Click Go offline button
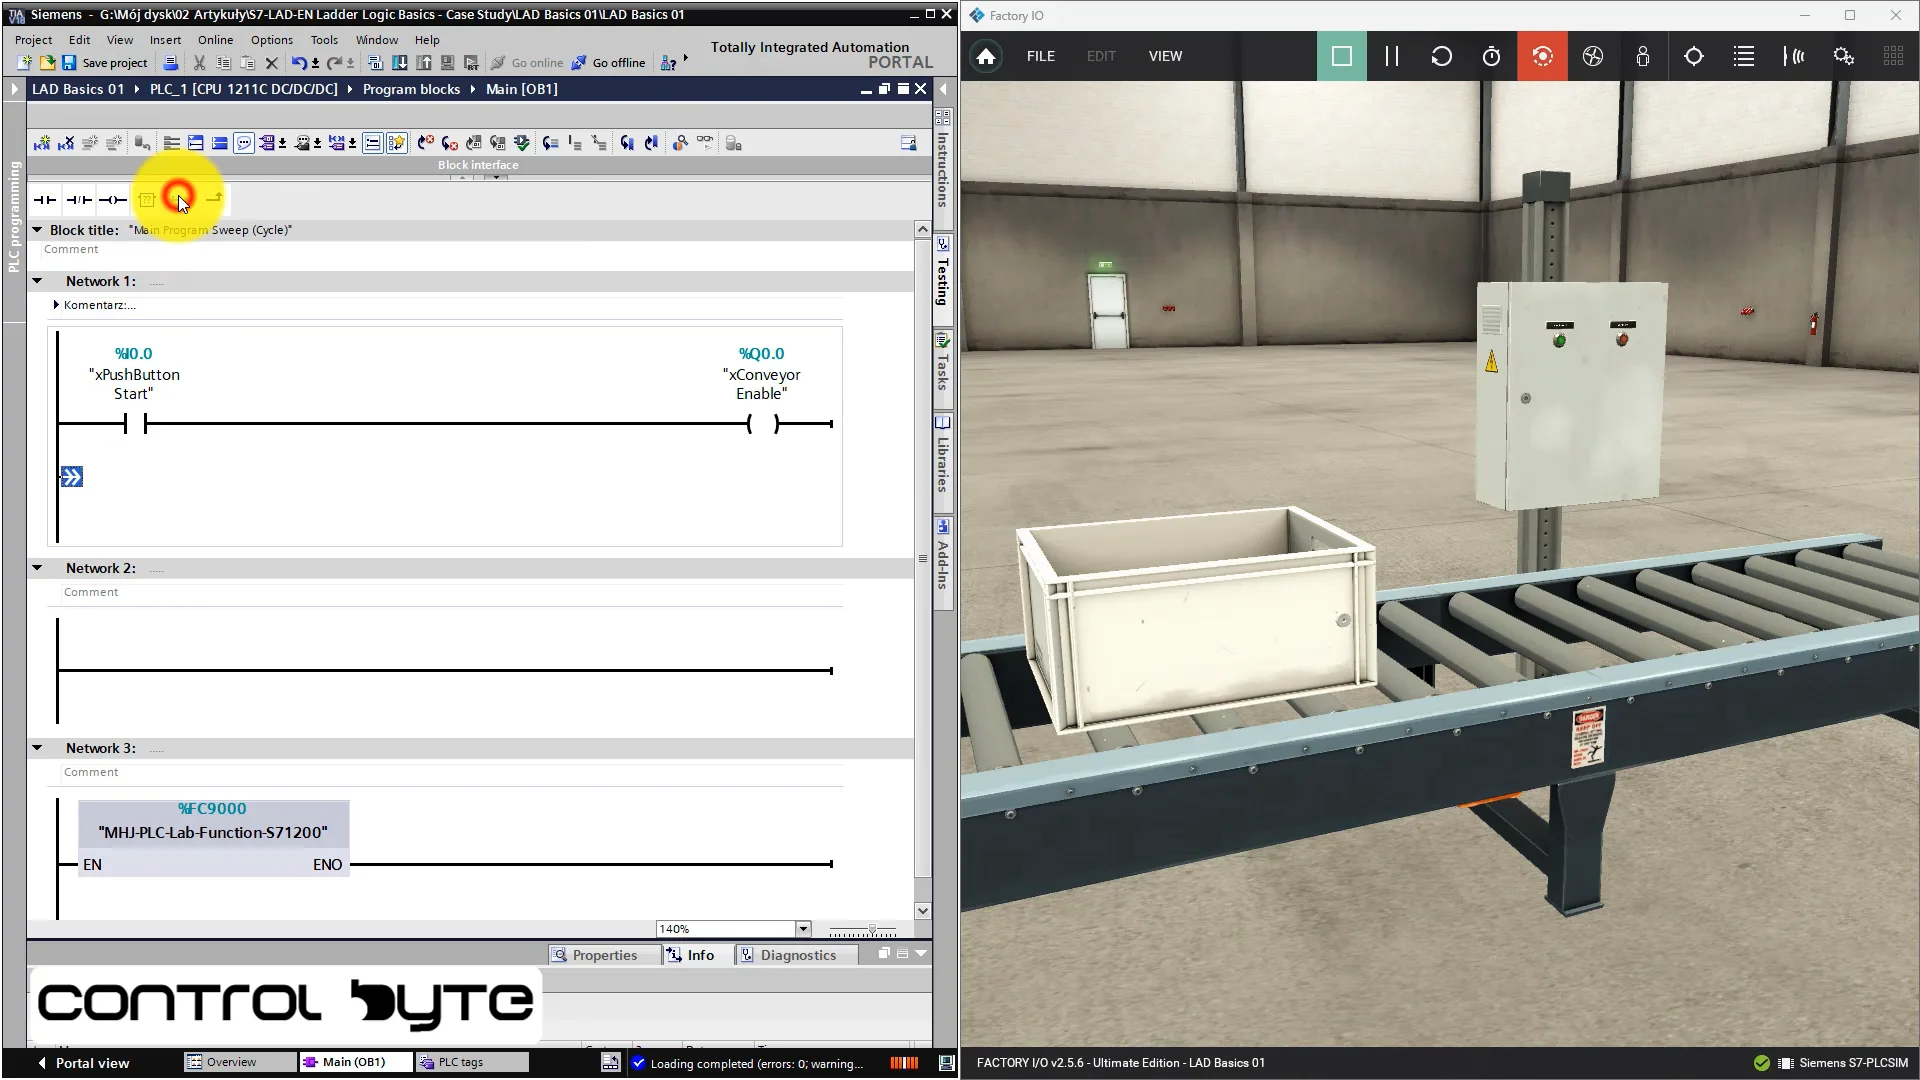This screenshot has height=1080, width=1920. [x=608, y=63]
